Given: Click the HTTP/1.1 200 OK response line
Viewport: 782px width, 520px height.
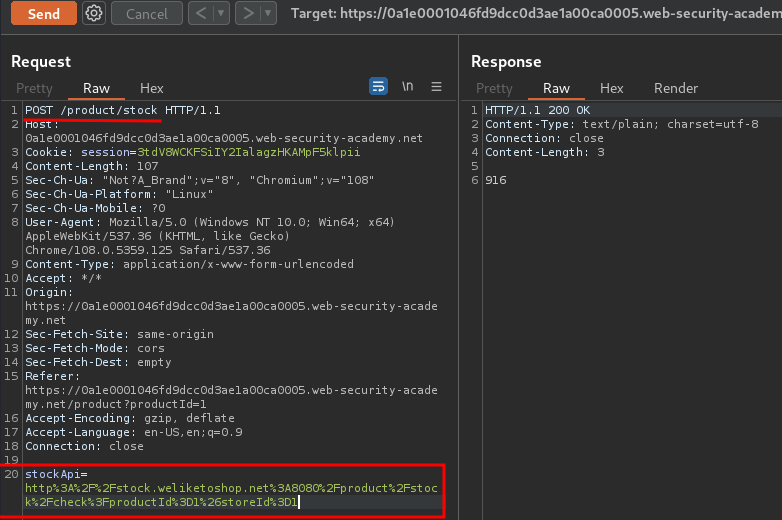Looking at the screenshot, I should coord(537,110).
